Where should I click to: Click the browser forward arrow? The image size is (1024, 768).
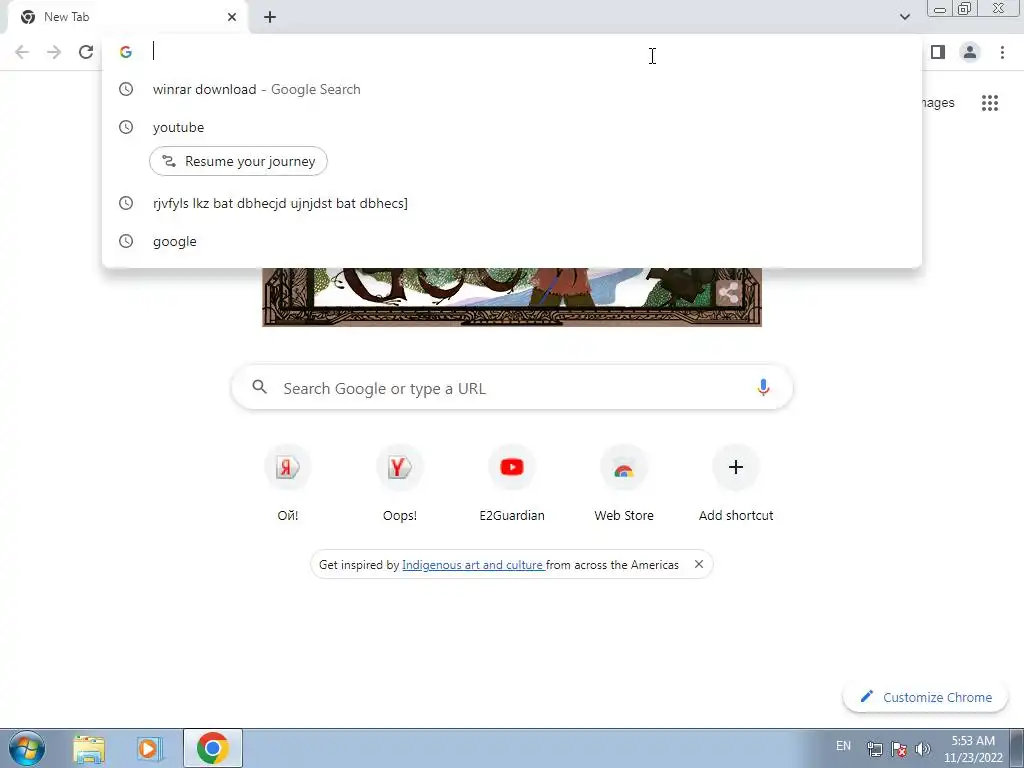(x=54, y=52)
